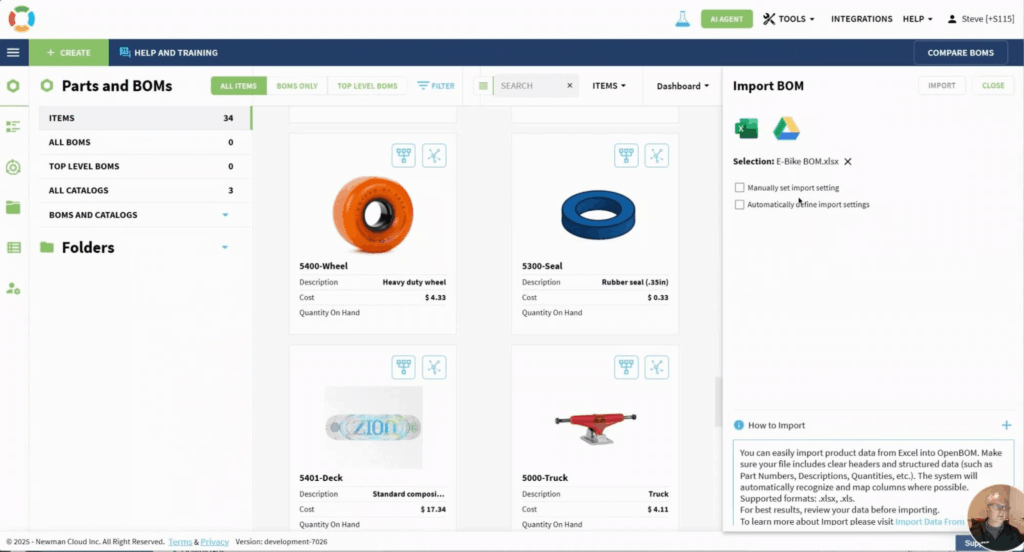Click the Compare BOMs button

tap(960, 52)
